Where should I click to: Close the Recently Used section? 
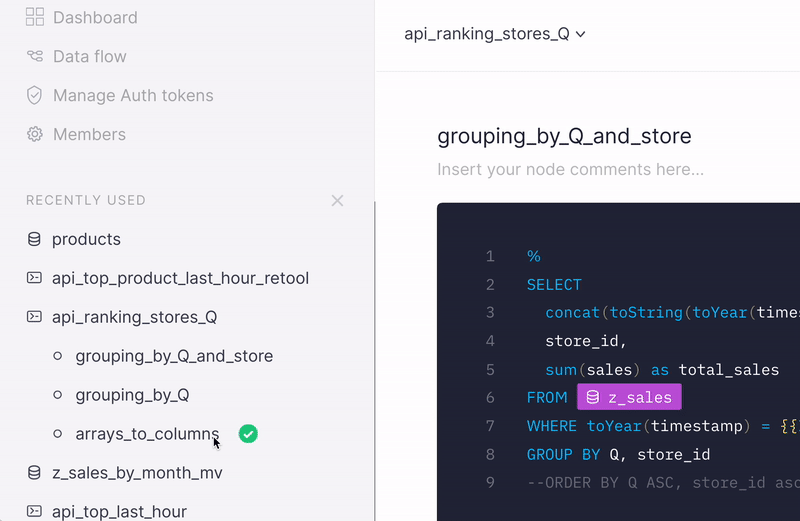click(337, 200)
